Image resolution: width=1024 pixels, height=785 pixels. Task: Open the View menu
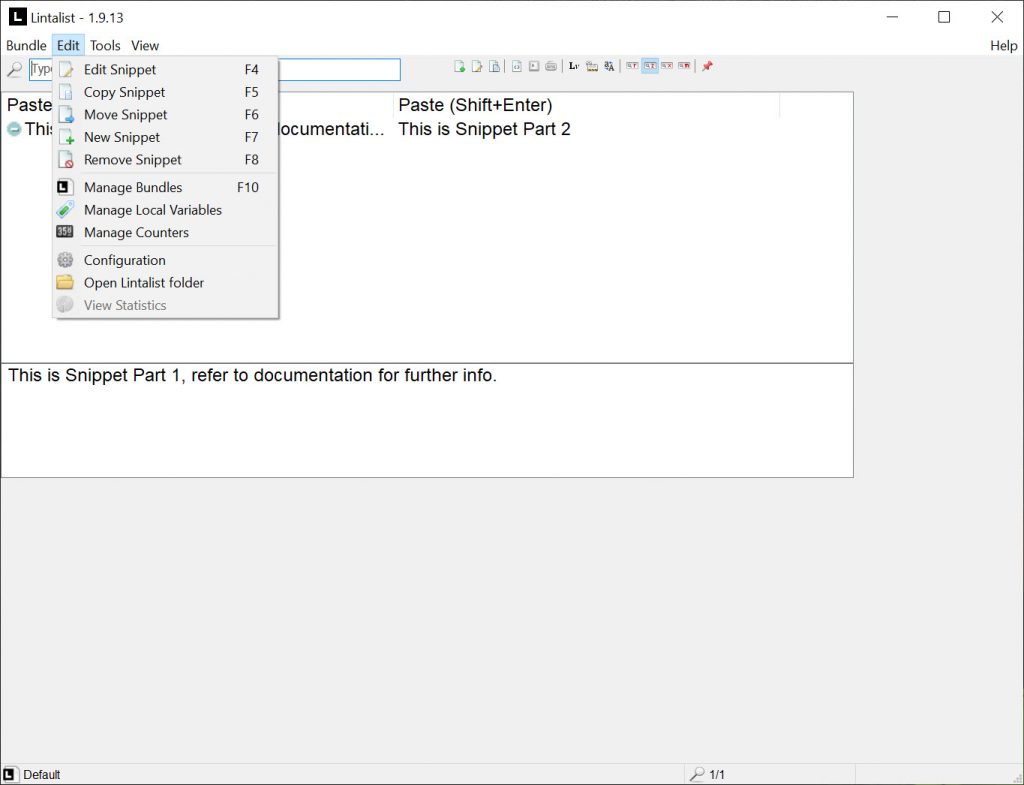(x=145, y=46)
